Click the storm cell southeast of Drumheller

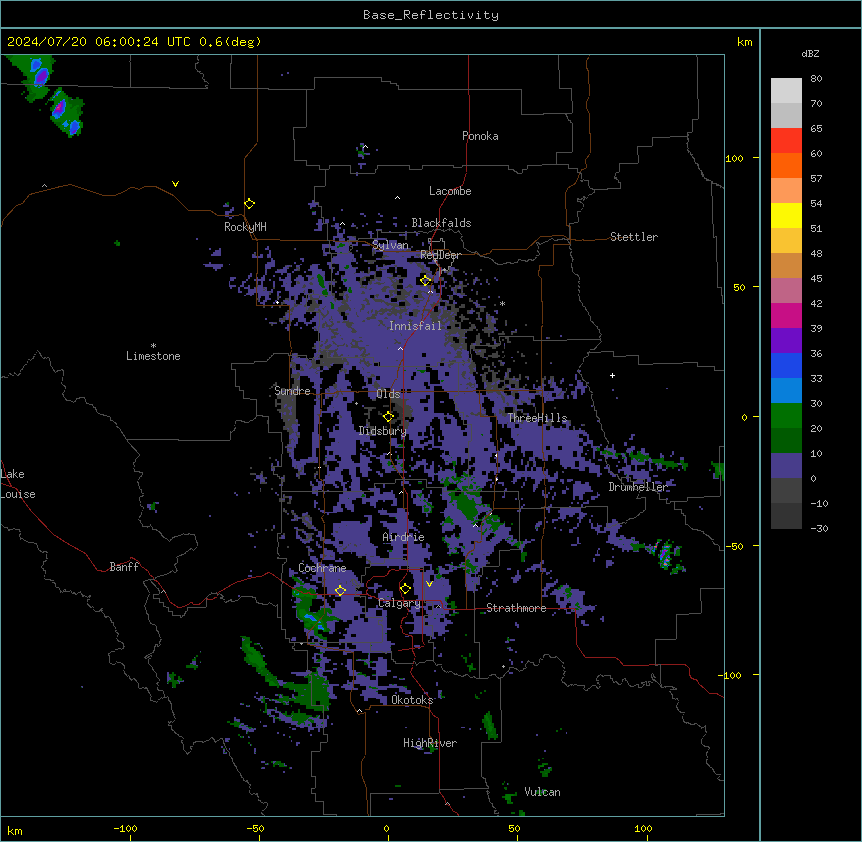tap(665, 555)
